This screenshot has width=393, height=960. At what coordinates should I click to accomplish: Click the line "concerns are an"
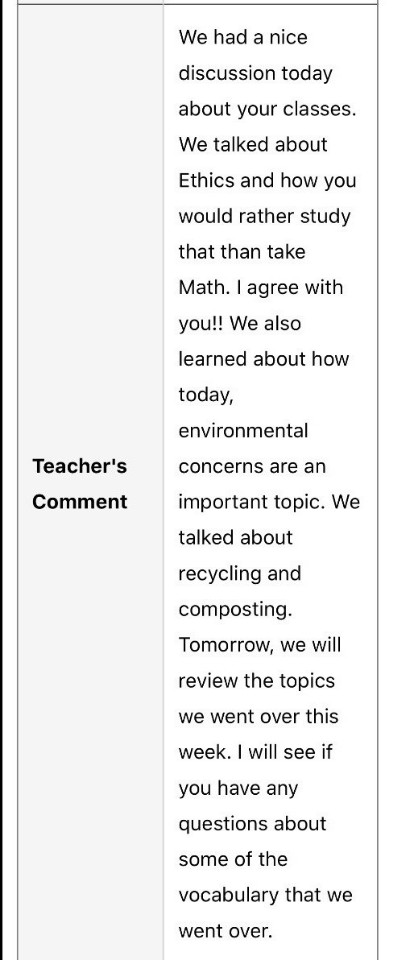click(x=252, y=466)
